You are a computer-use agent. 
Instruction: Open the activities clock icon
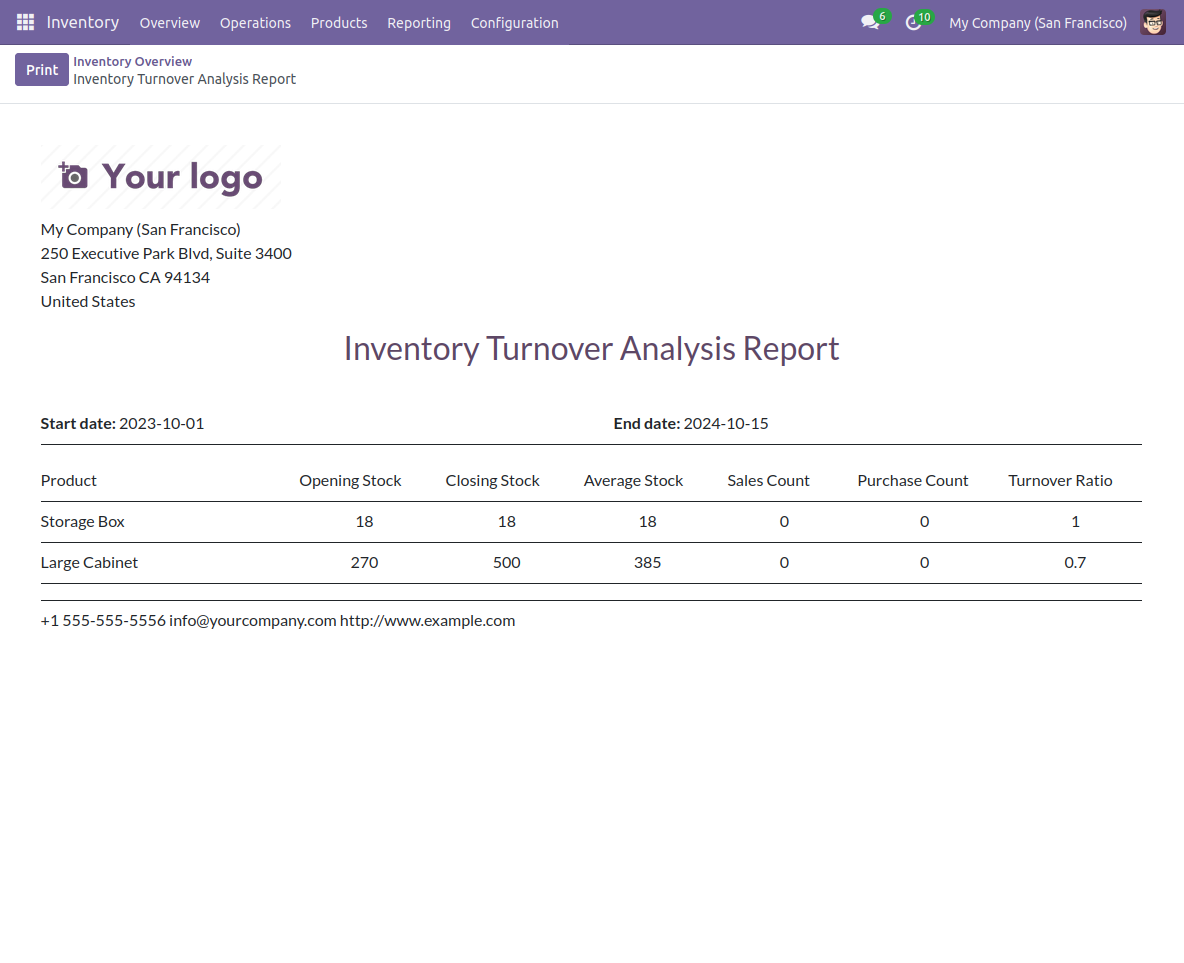click(x=913, y=22)
